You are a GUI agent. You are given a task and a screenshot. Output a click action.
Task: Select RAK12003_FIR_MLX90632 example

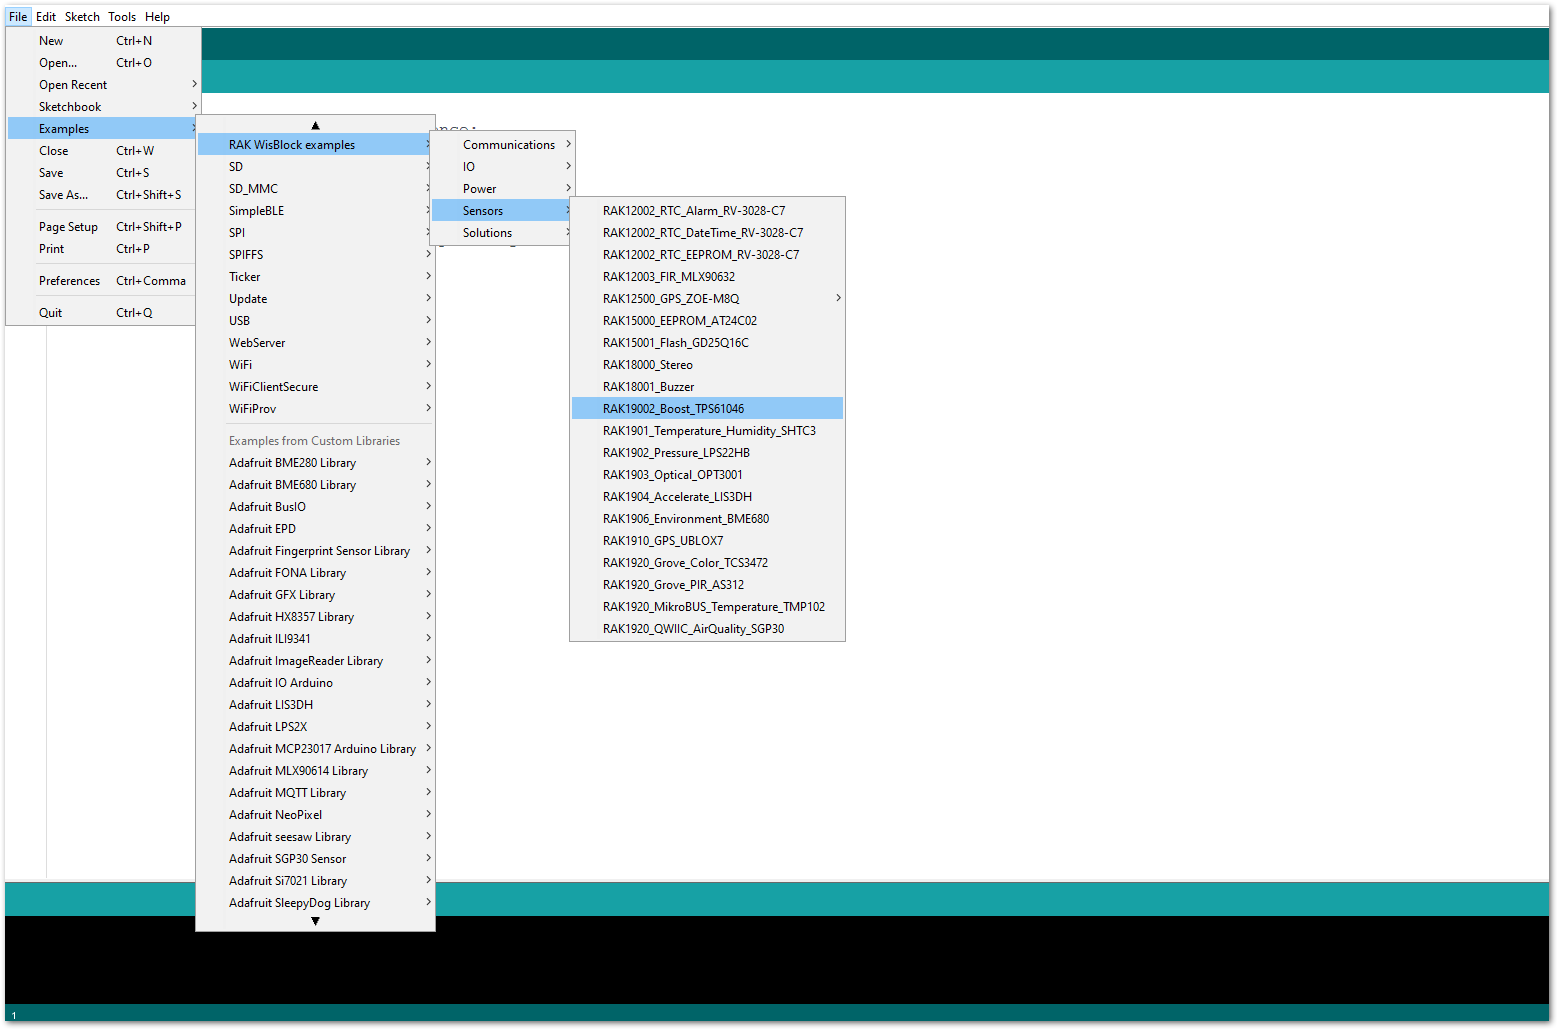pos(707,277)
